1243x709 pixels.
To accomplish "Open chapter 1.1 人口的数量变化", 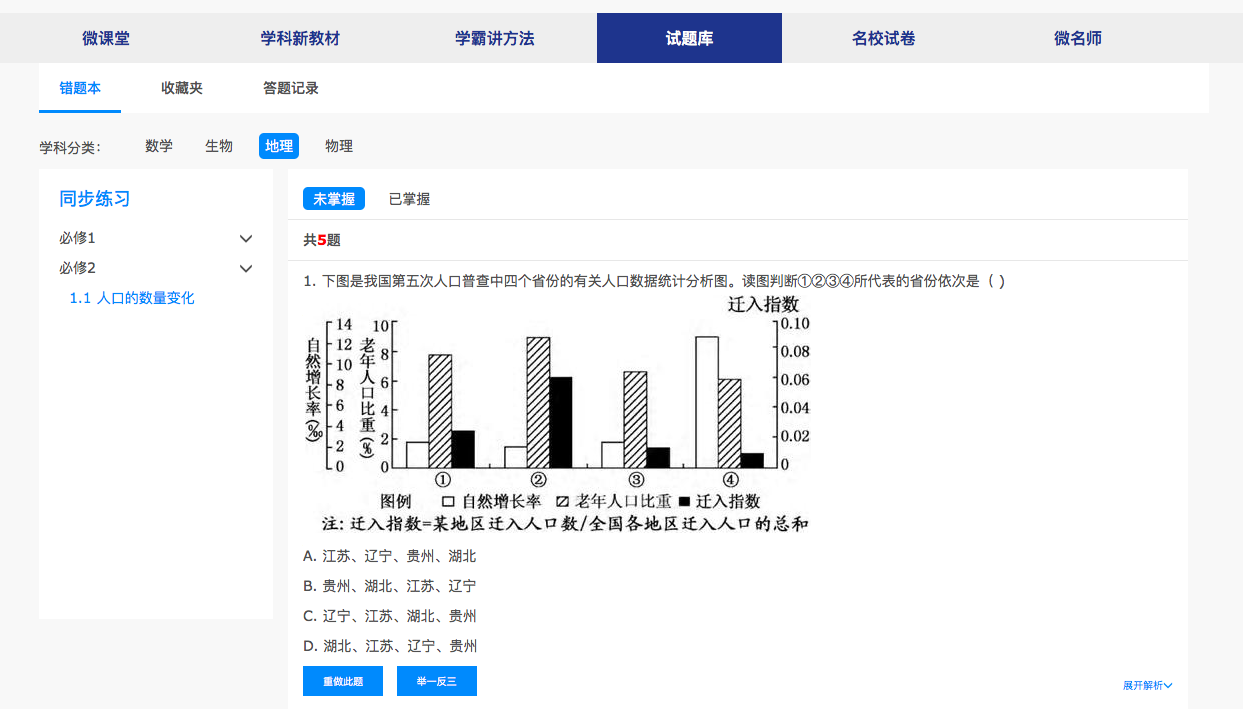I will click(132, 298).
